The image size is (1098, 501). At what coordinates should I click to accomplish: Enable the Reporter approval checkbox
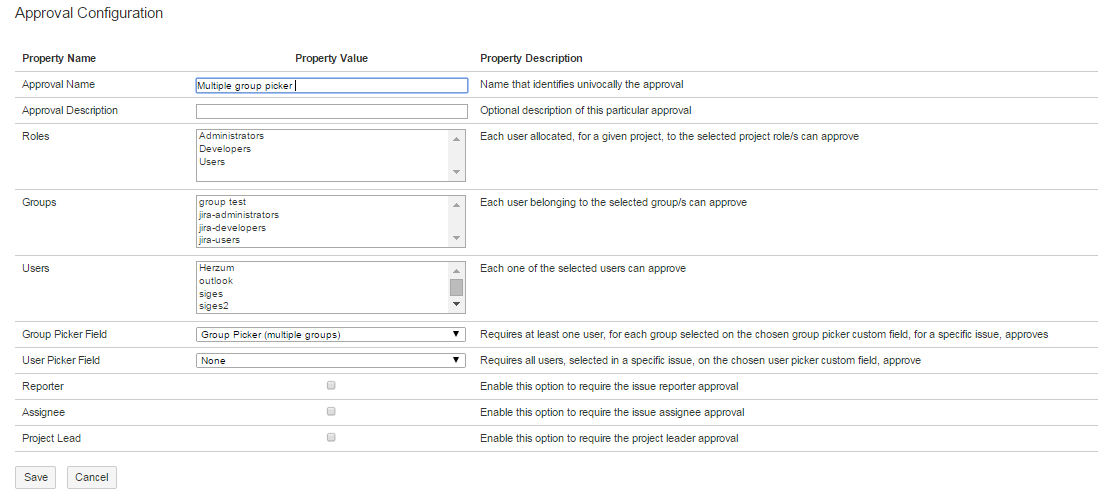[331, 385]
